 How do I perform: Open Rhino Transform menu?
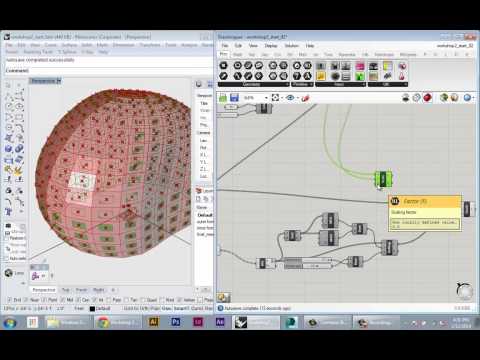pyautogui.click(x=150, y=45)
